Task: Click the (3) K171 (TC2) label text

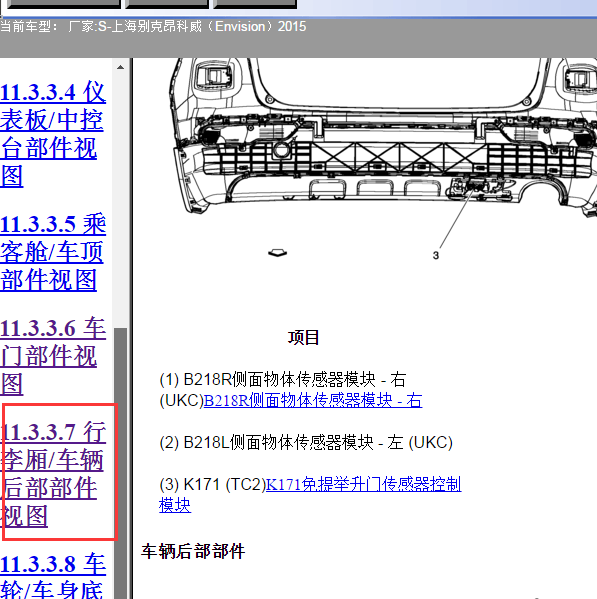Action: point(212,484)
